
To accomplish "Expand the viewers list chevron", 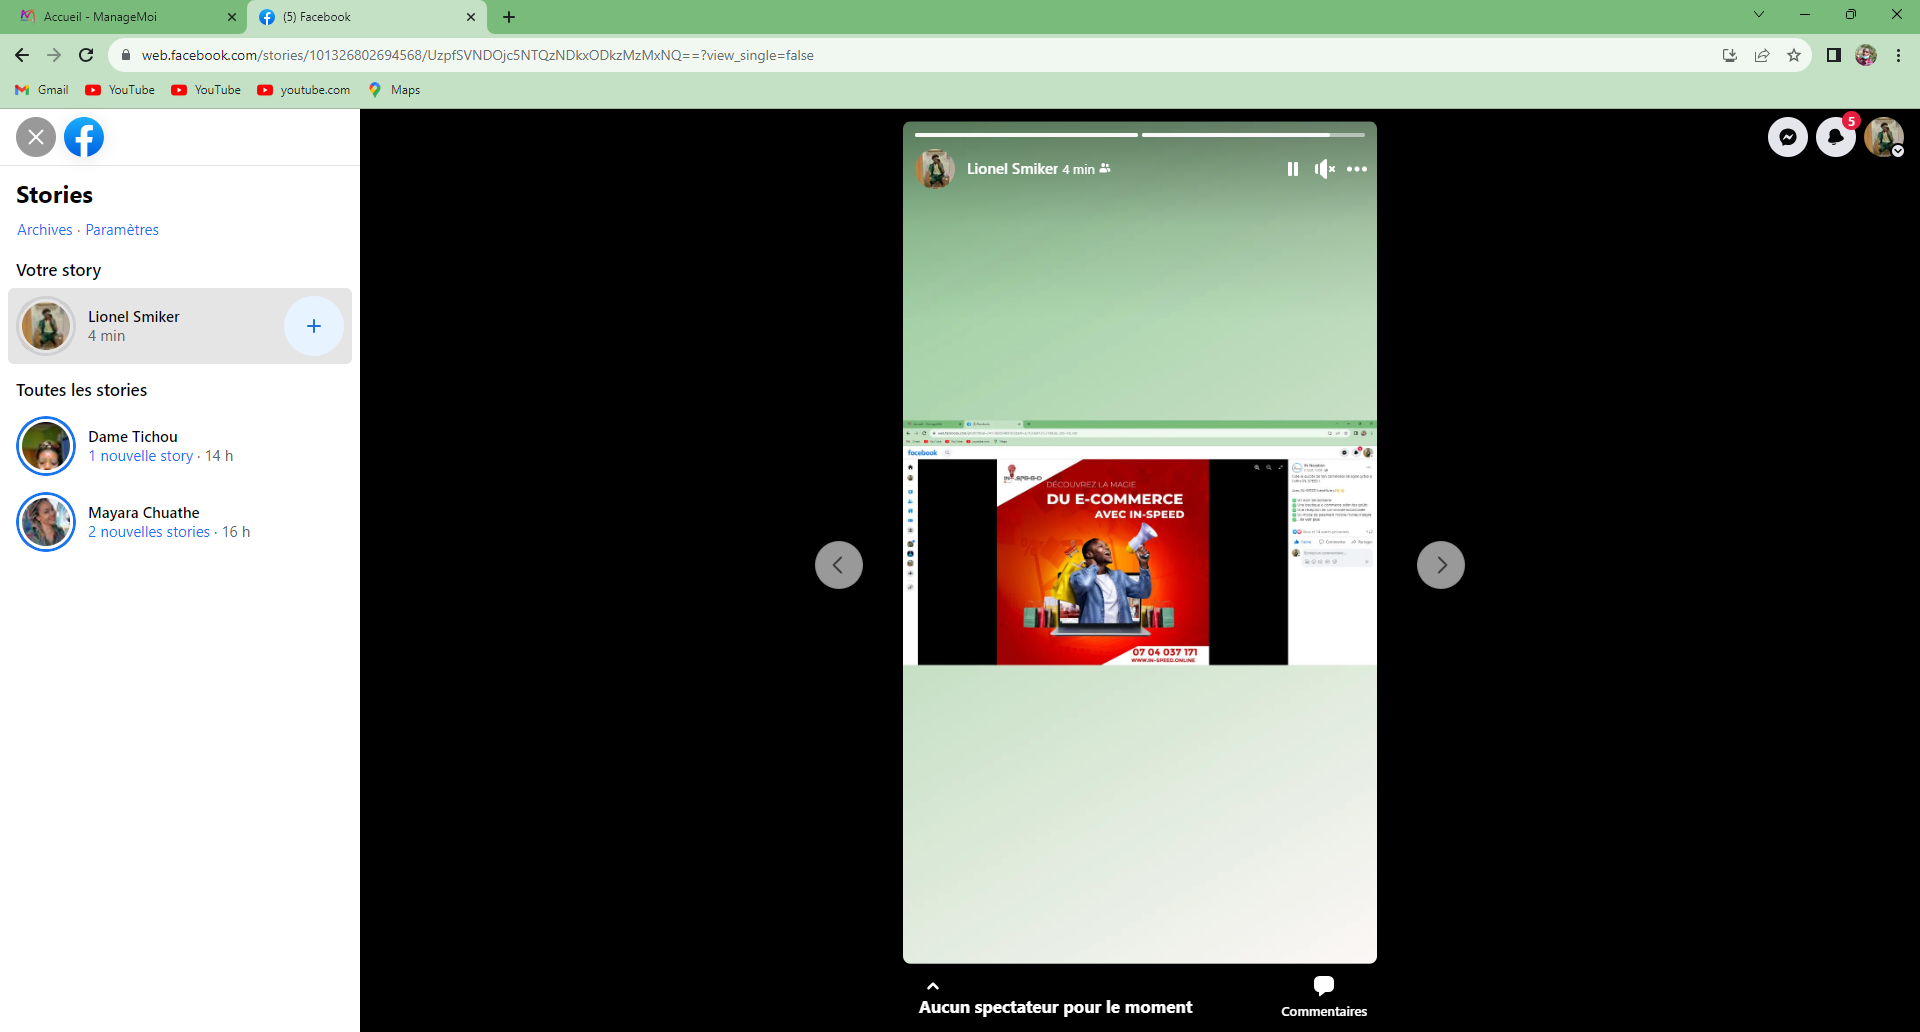I will click(932, 986).
